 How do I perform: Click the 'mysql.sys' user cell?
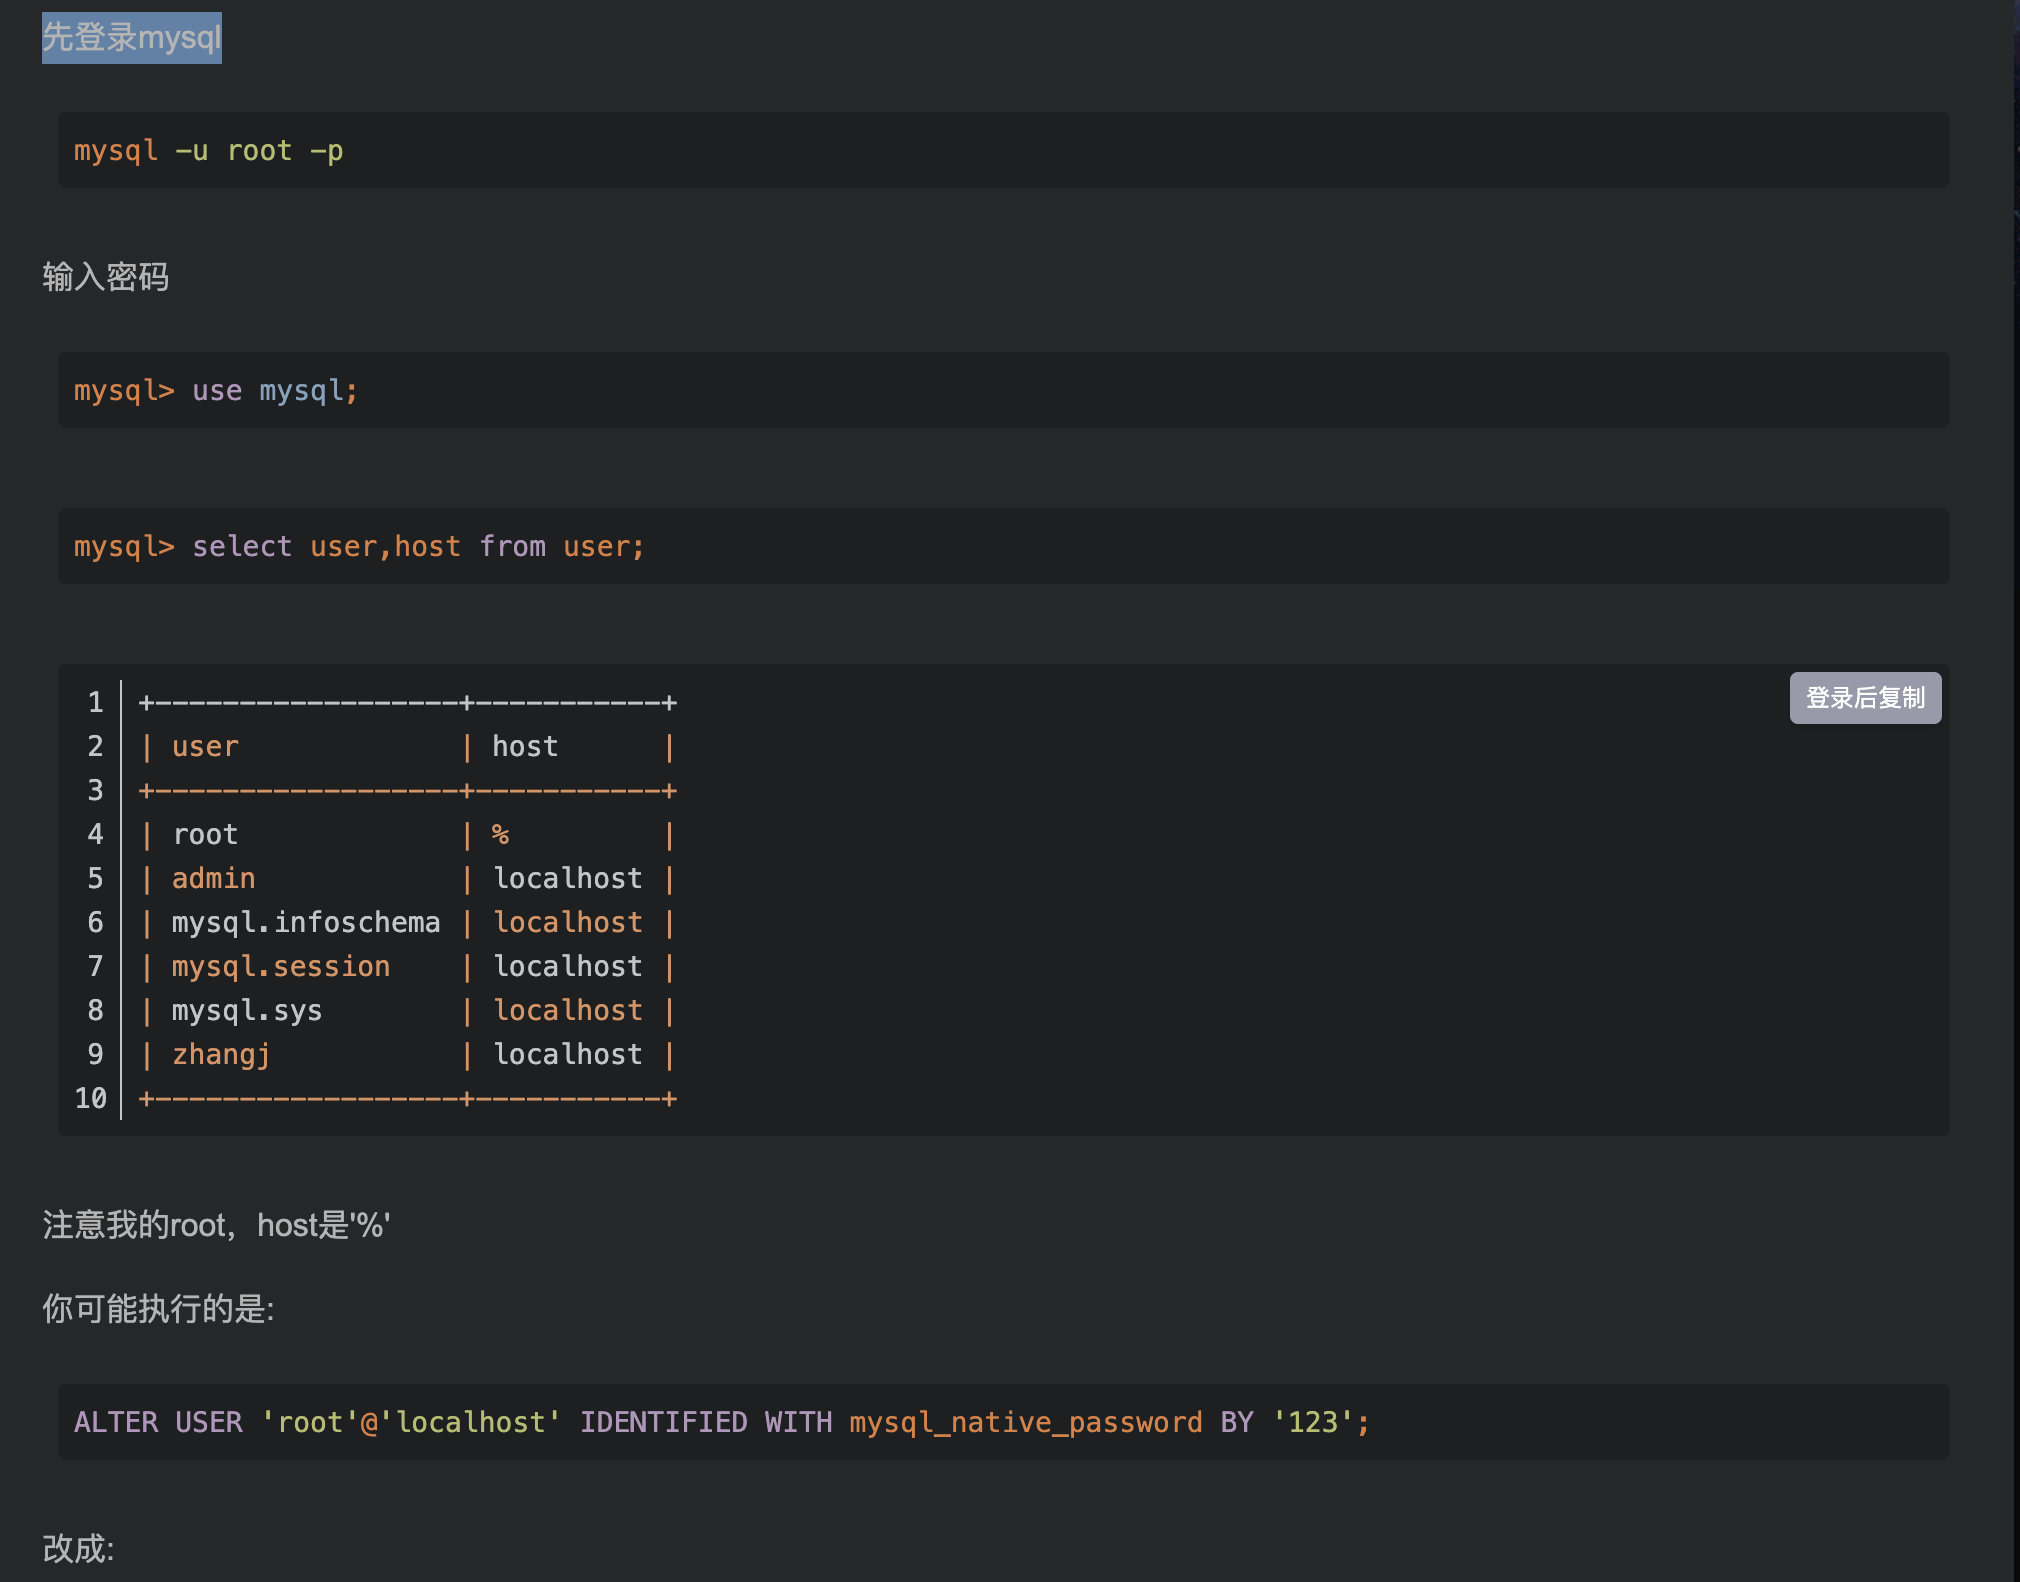coord(247,1010)
